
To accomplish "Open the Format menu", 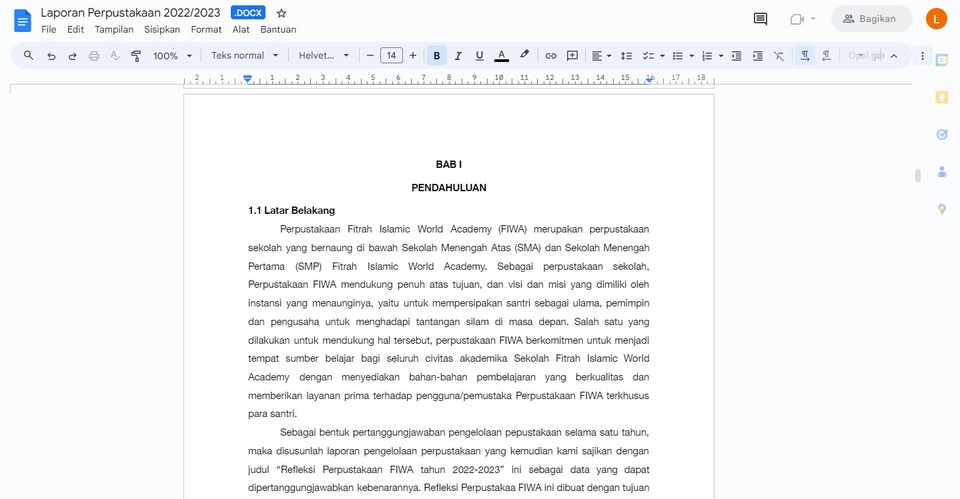I will coord(206,29).
